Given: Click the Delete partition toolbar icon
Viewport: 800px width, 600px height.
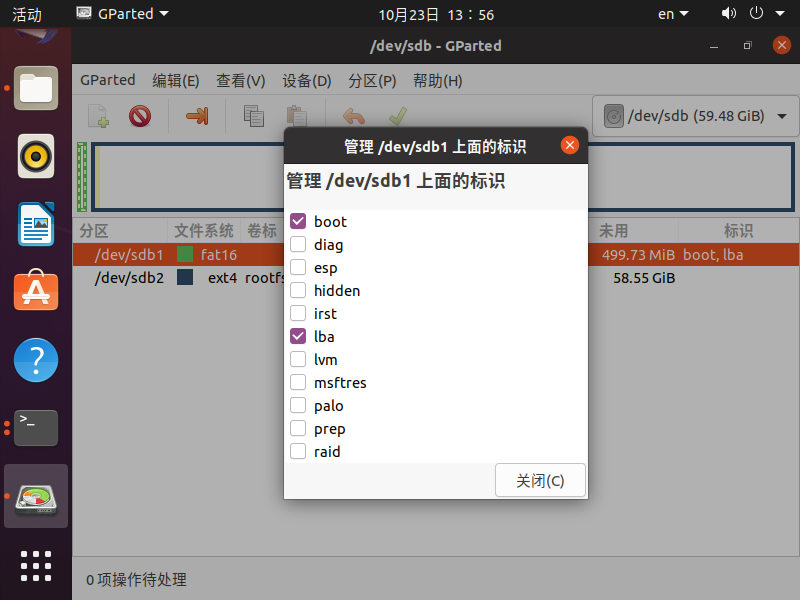Looking at the screenshot, I should click(x=140, y=116).
